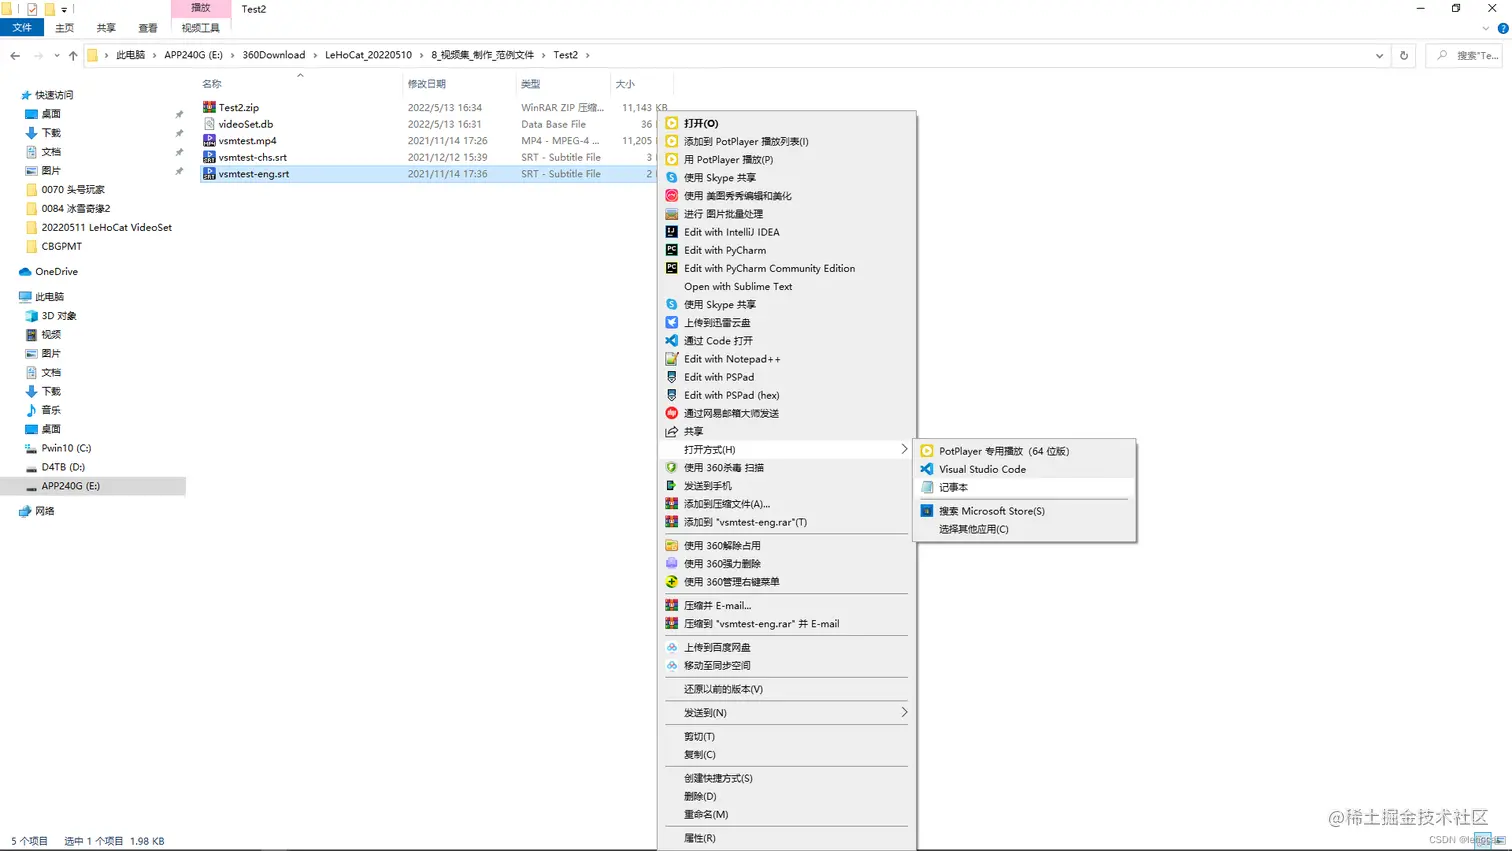Select the vsmtest-chs.srt file
This screenshot has width=1512, height=851.
coord(253,157)
